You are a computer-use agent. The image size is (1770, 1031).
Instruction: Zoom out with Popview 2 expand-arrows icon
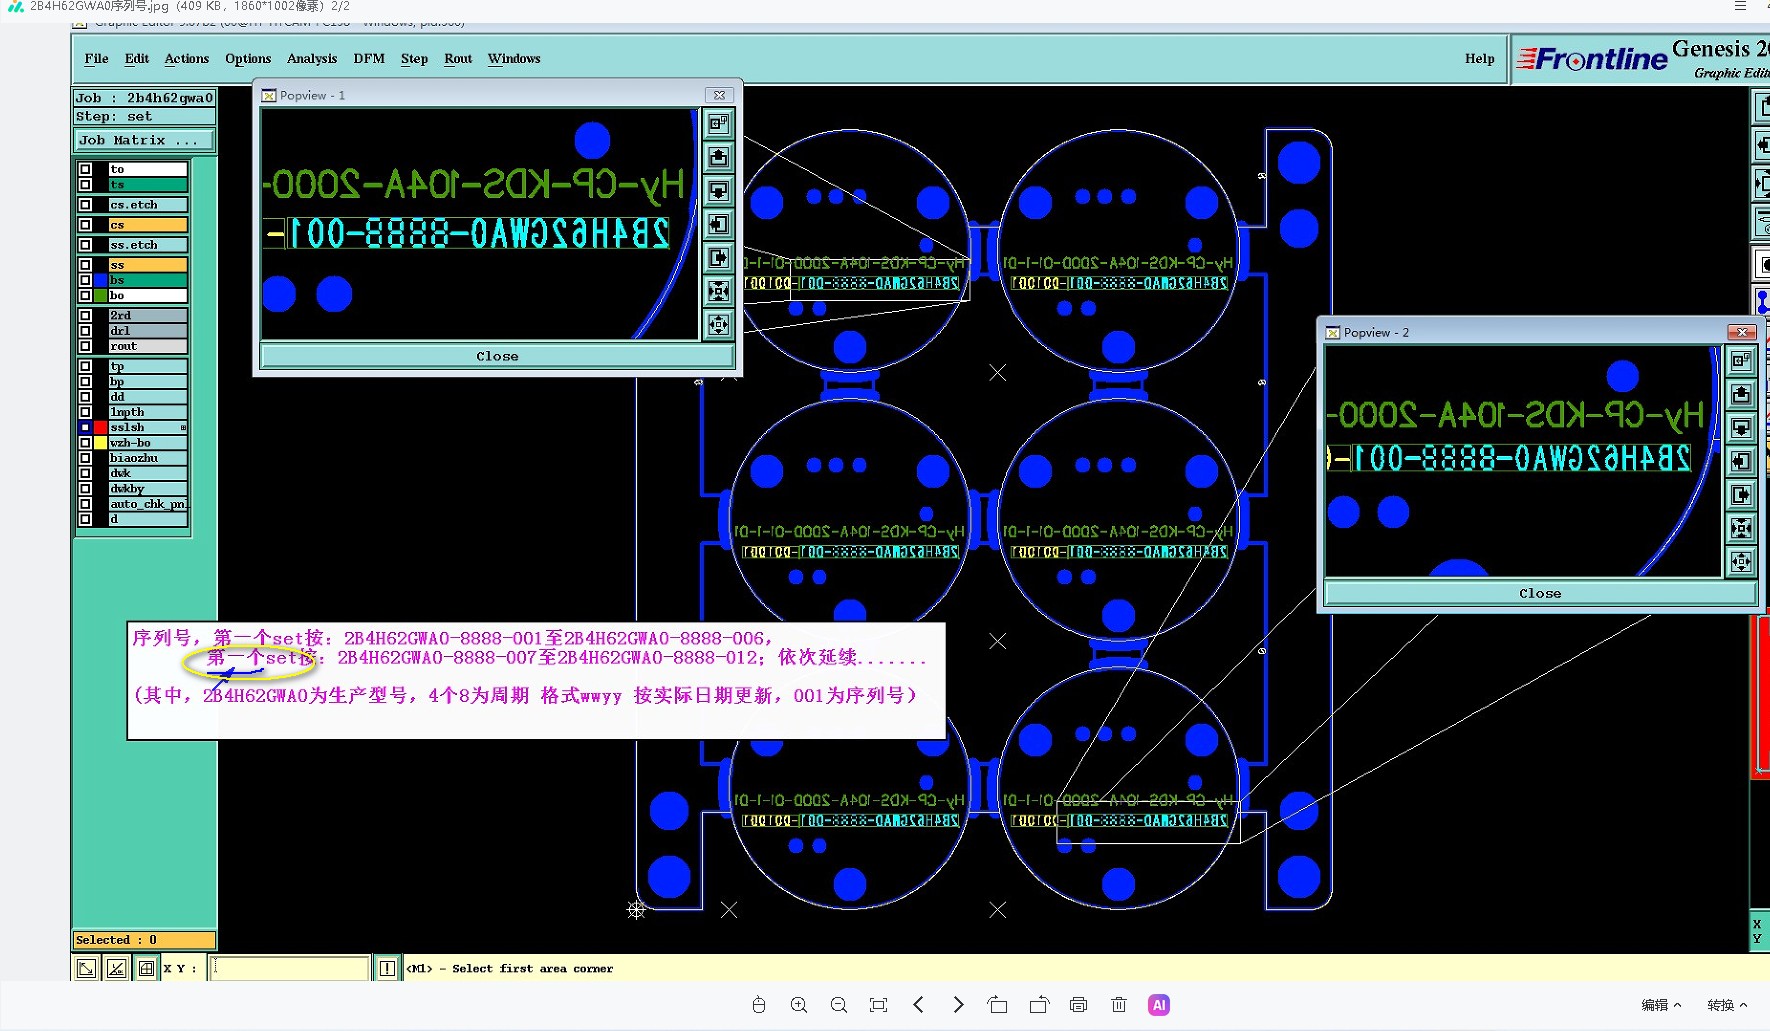click(x=1741, y=561)
